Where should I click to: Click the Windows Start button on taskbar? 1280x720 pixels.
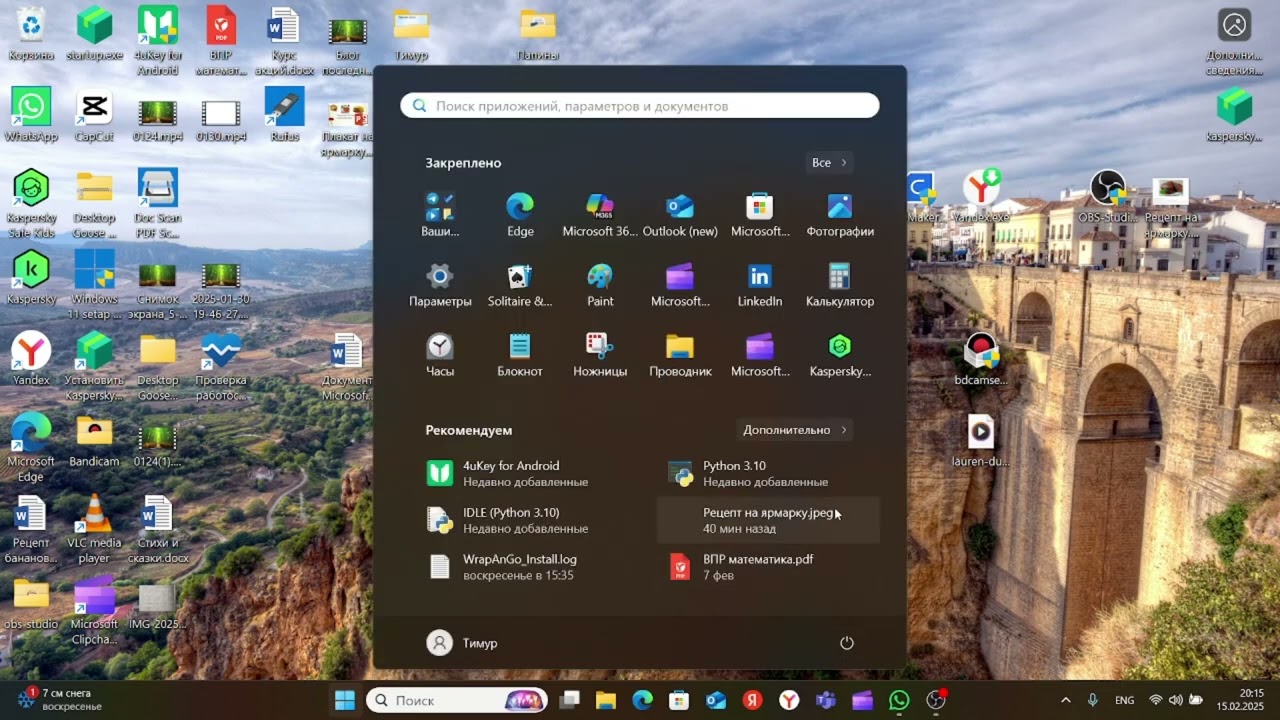[345, 700]
